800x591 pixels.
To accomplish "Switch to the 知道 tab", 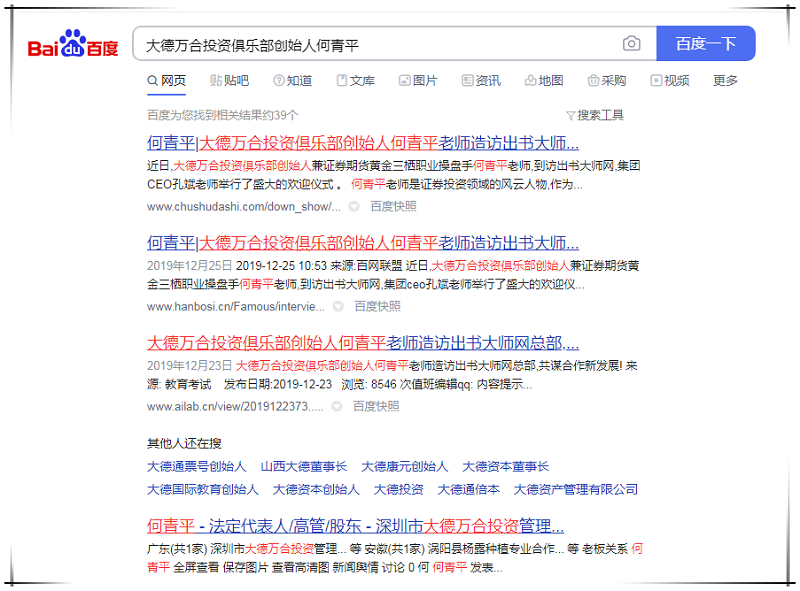I will click(292, 81).
